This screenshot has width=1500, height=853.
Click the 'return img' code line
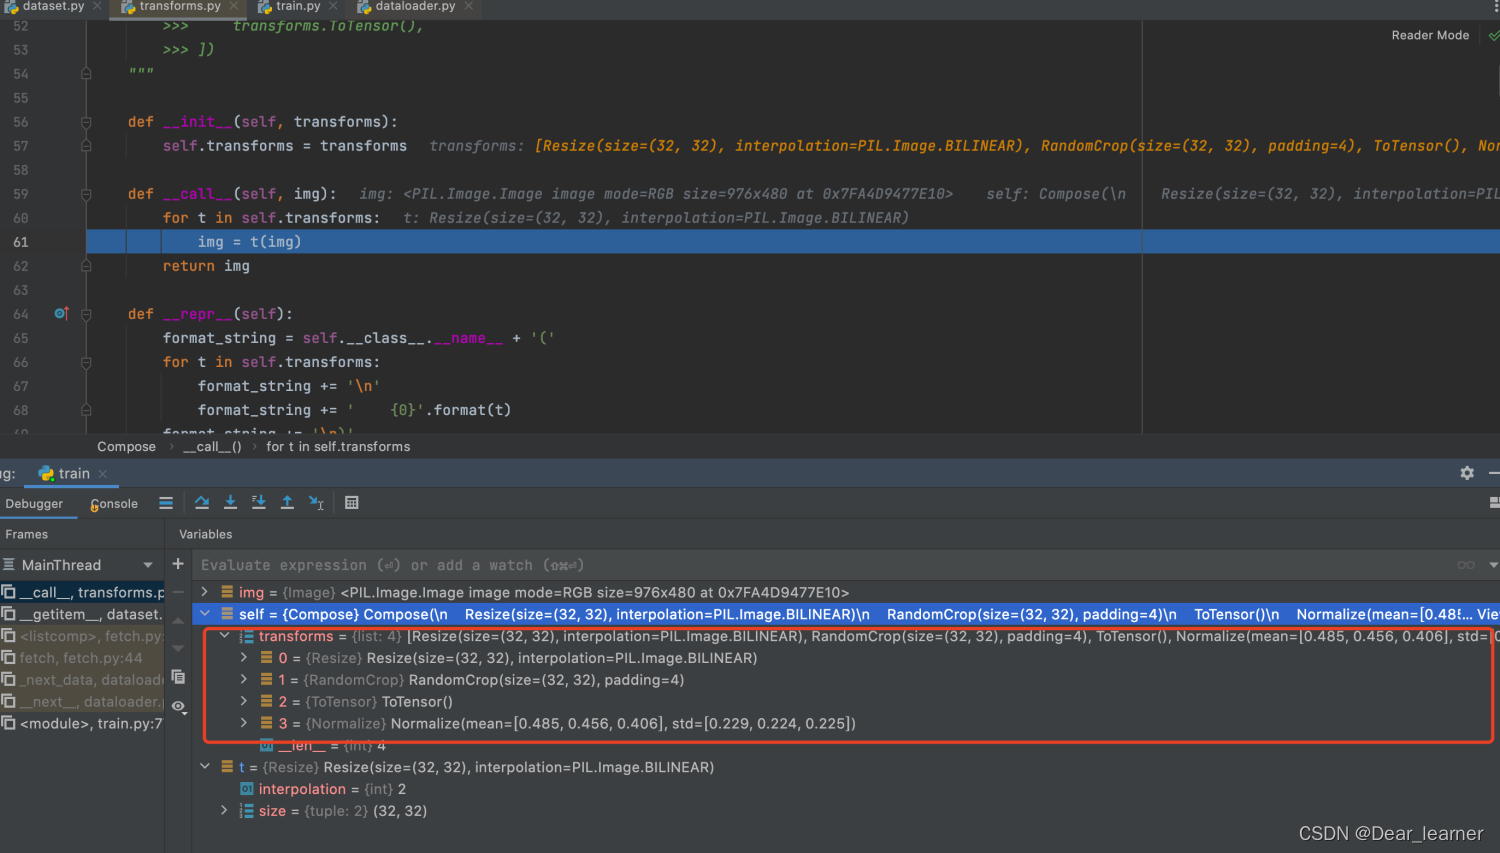[x=206, y=266]
